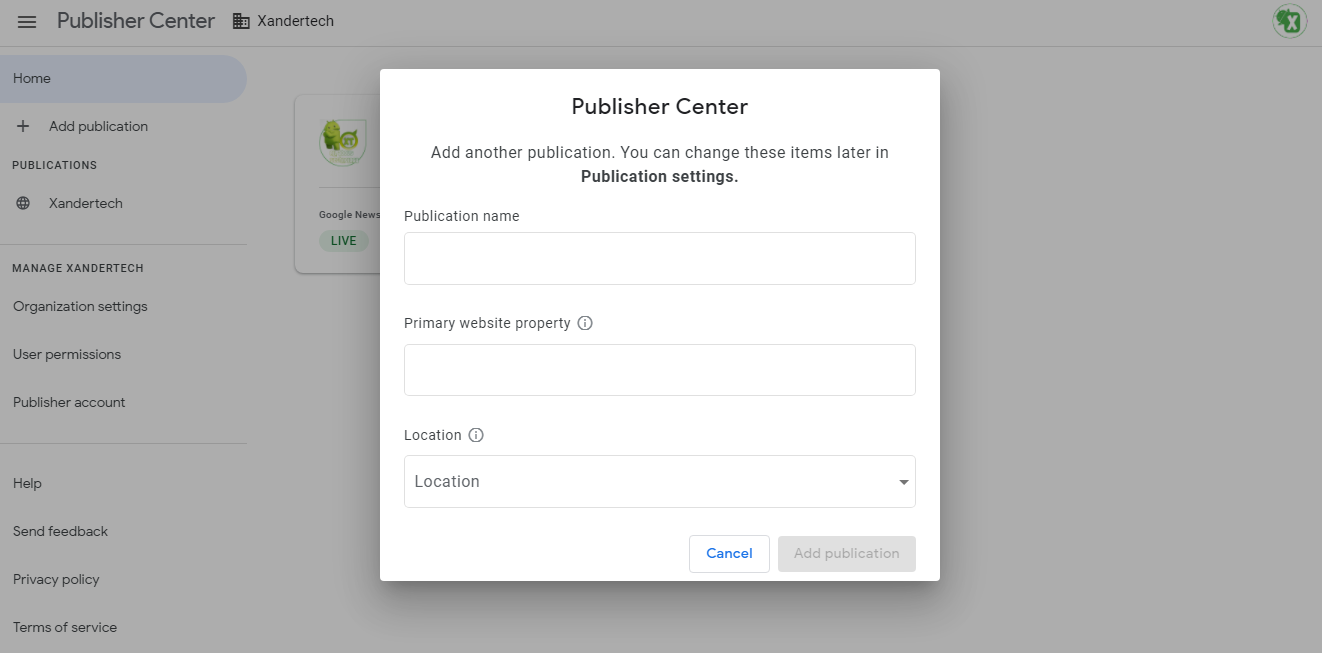The width and height of the screenshot is (1322, 653).
Task: Open Help link
Action: (27, 483)
